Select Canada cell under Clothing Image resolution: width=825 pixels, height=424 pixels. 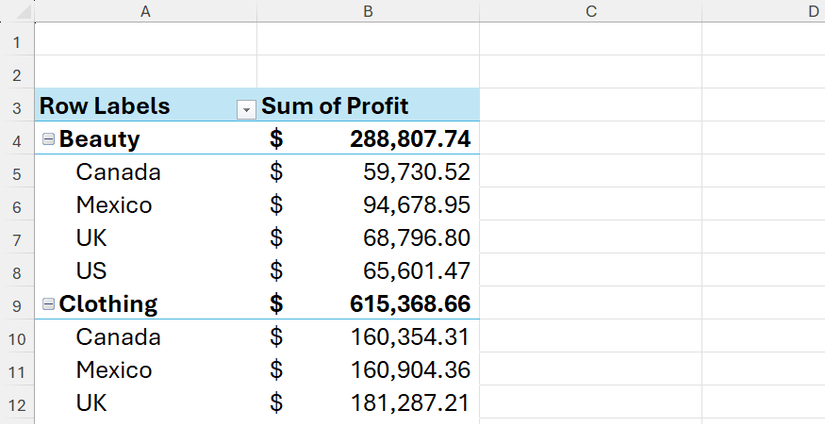pos(146,336)
